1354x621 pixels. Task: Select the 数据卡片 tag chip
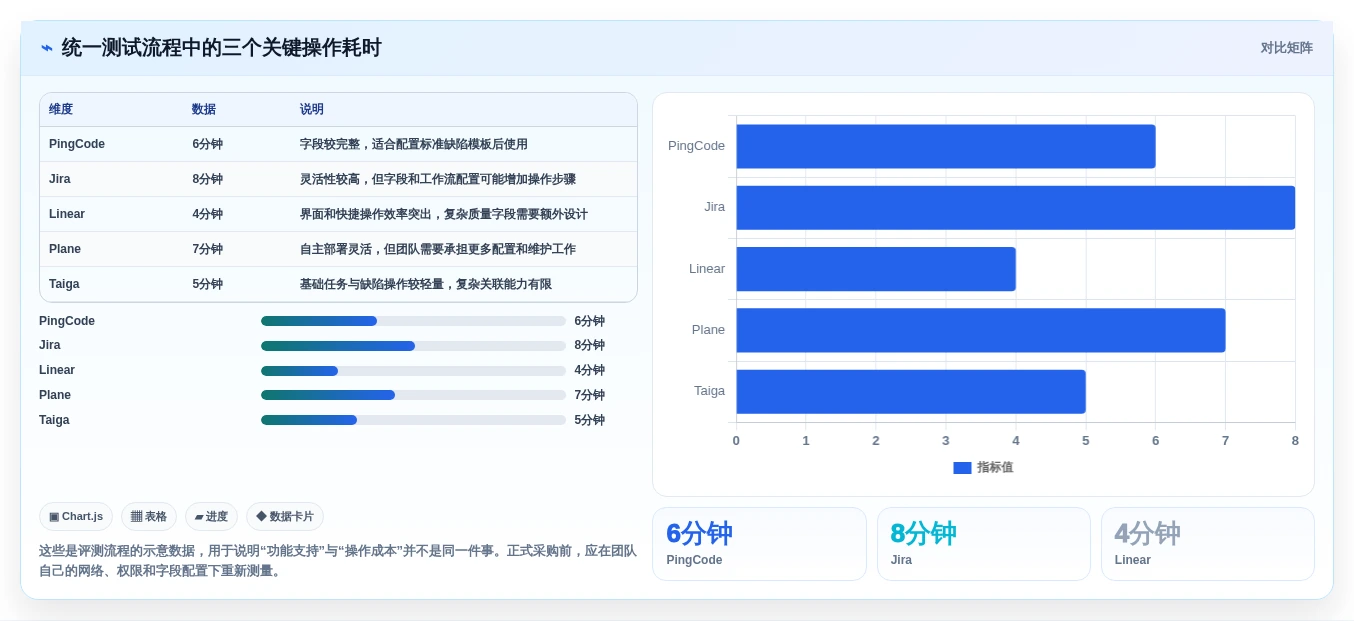pyautogui.click(x=285, y=517)
